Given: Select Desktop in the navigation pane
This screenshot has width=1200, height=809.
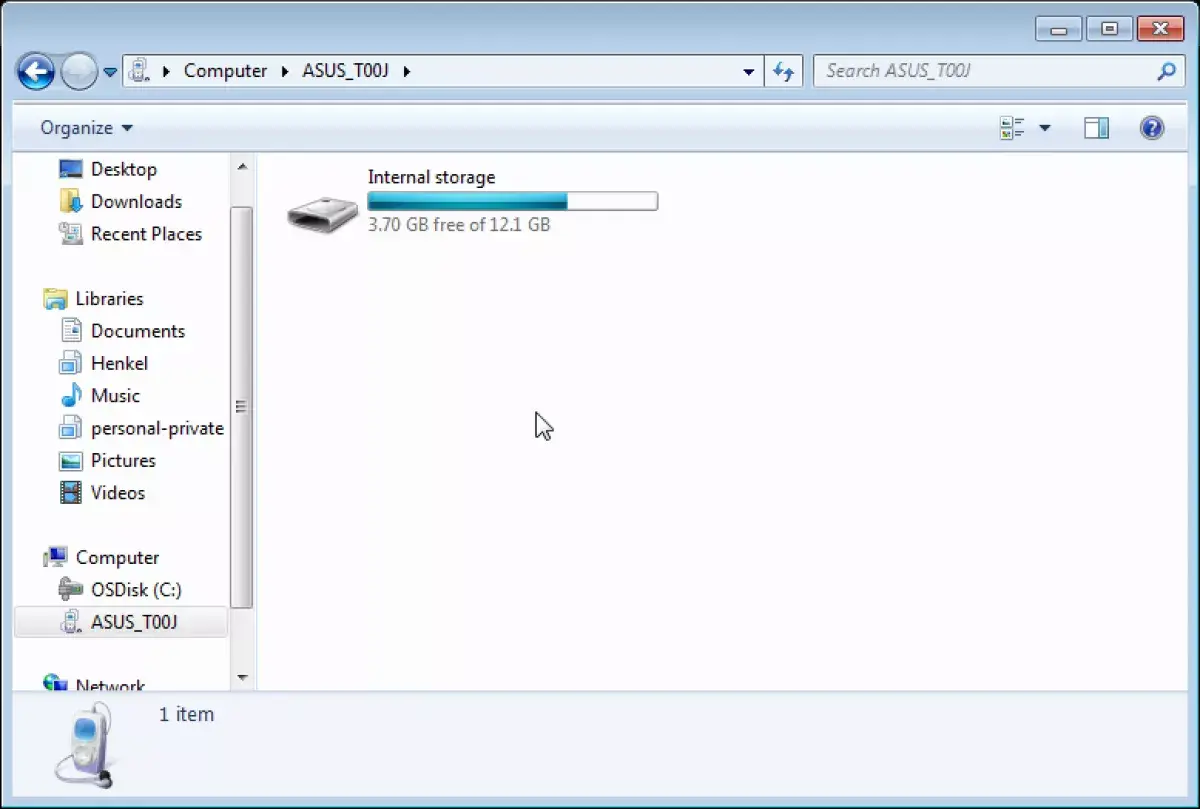Looking at the screenshot, I should (124, 169).
